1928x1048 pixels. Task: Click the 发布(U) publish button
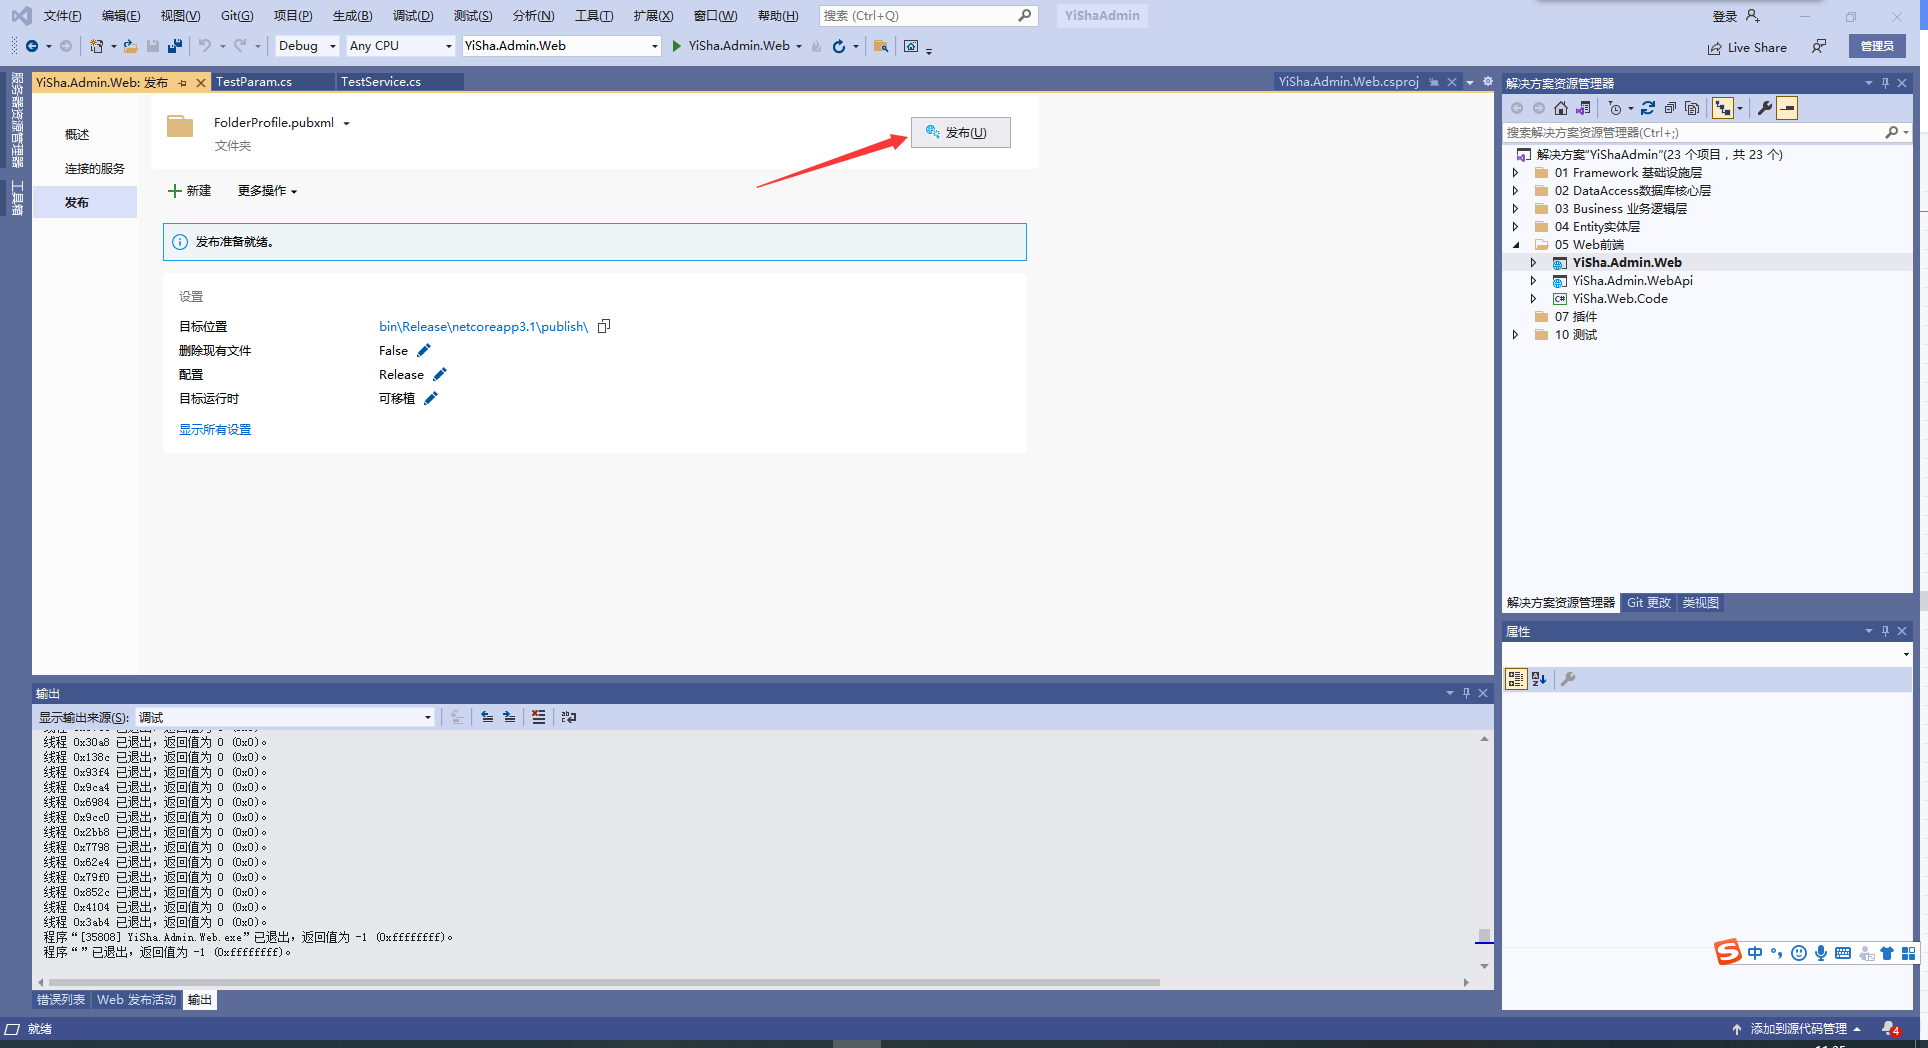960,132
